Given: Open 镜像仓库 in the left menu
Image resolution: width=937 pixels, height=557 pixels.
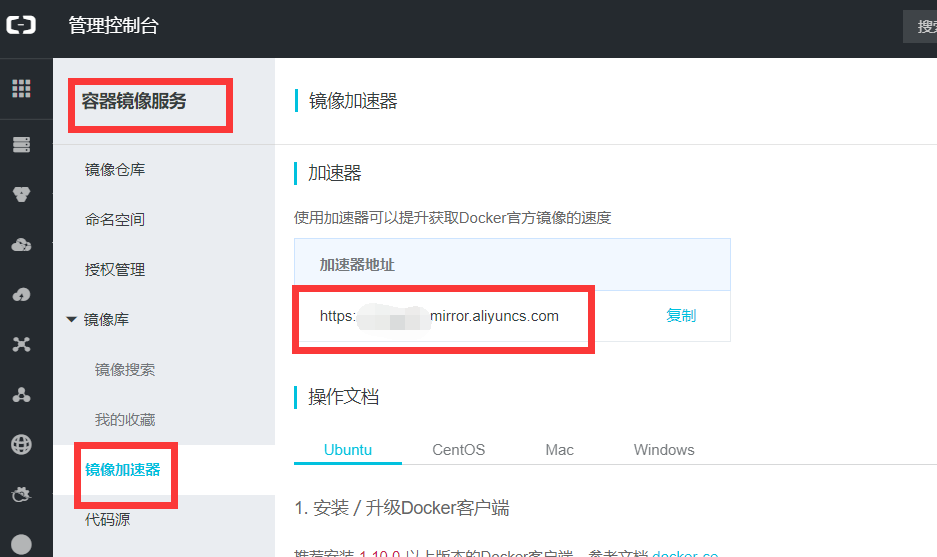Looking at the screenshot, I should [x=115, y=170].
